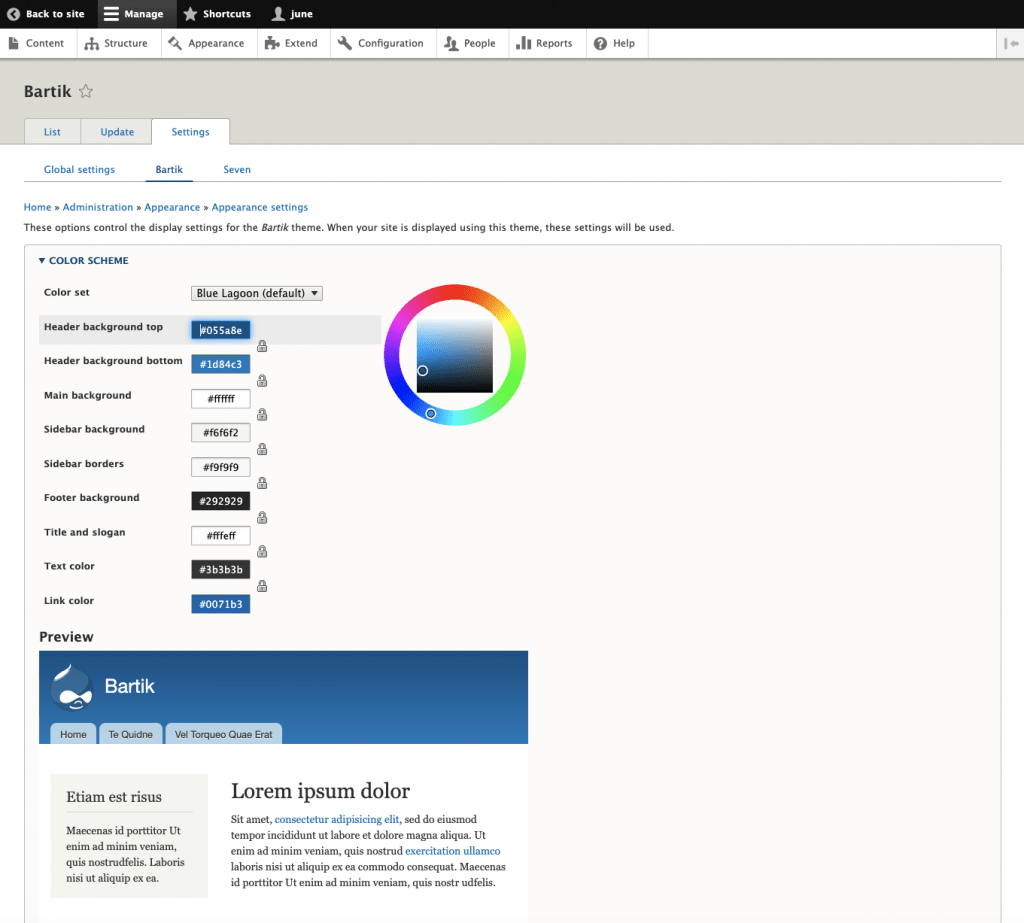The image size is (1024, 923).
Task: Open the Shortcuts menu
Action: point(217,14)
